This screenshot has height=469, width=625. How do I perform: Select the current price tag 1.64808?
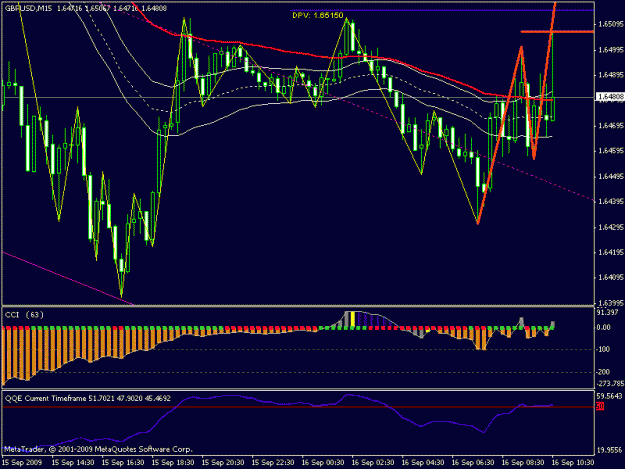tap(610, 97)
